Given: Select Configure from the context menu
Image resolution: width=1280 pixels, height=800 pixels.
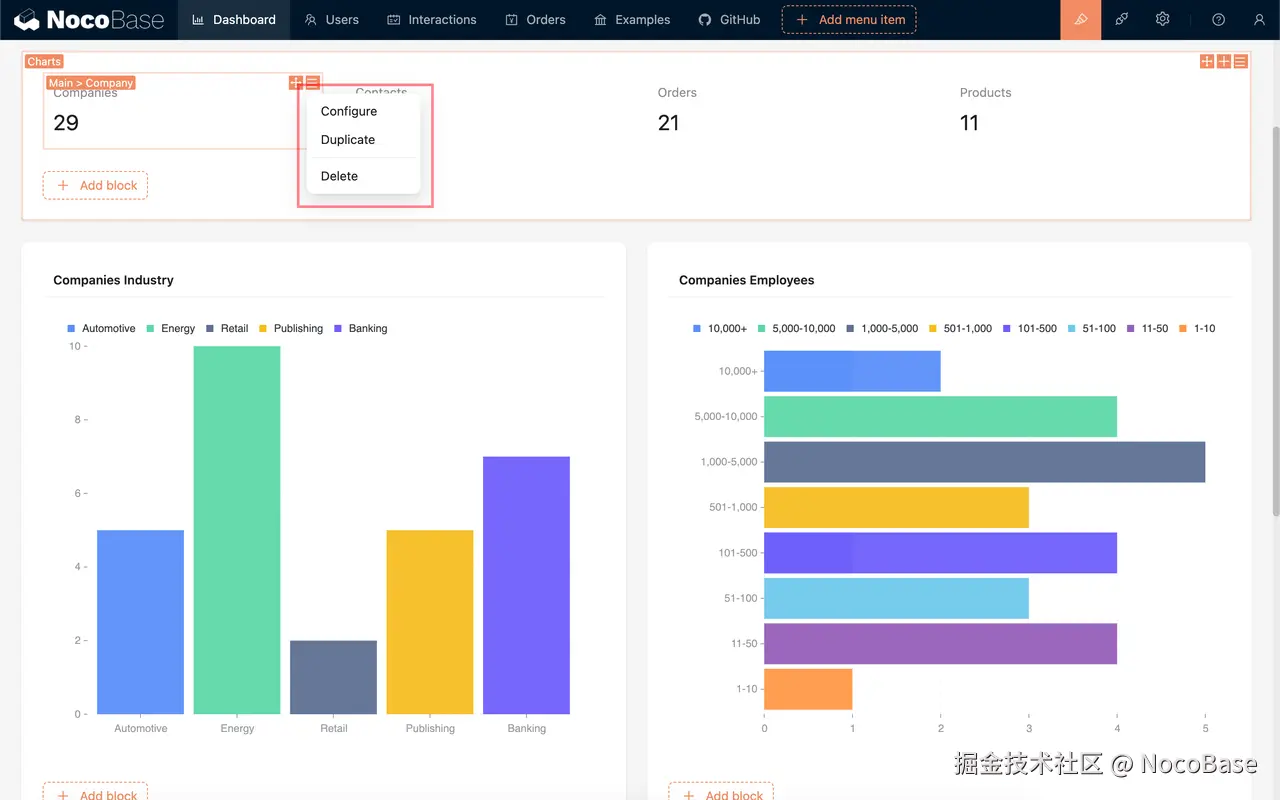Looking at the screenshot, I should click(348, 111).
